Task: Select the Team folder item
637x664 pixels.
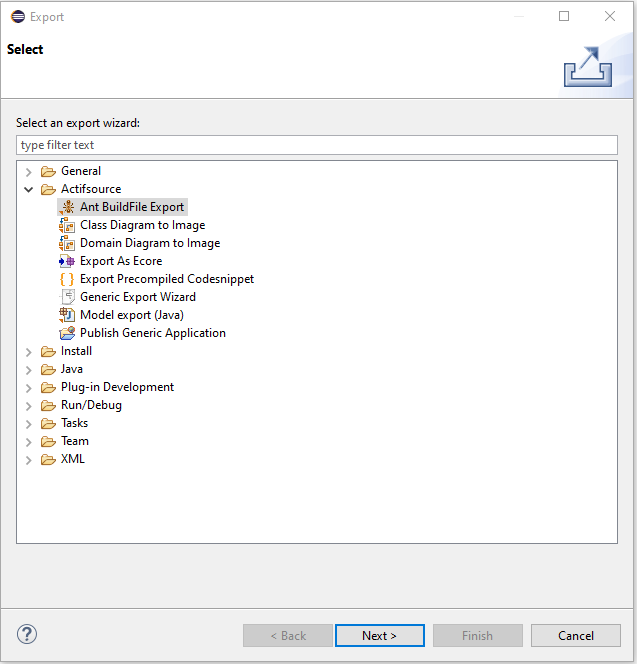Action: pyautogui.click(x=74, y=441)
